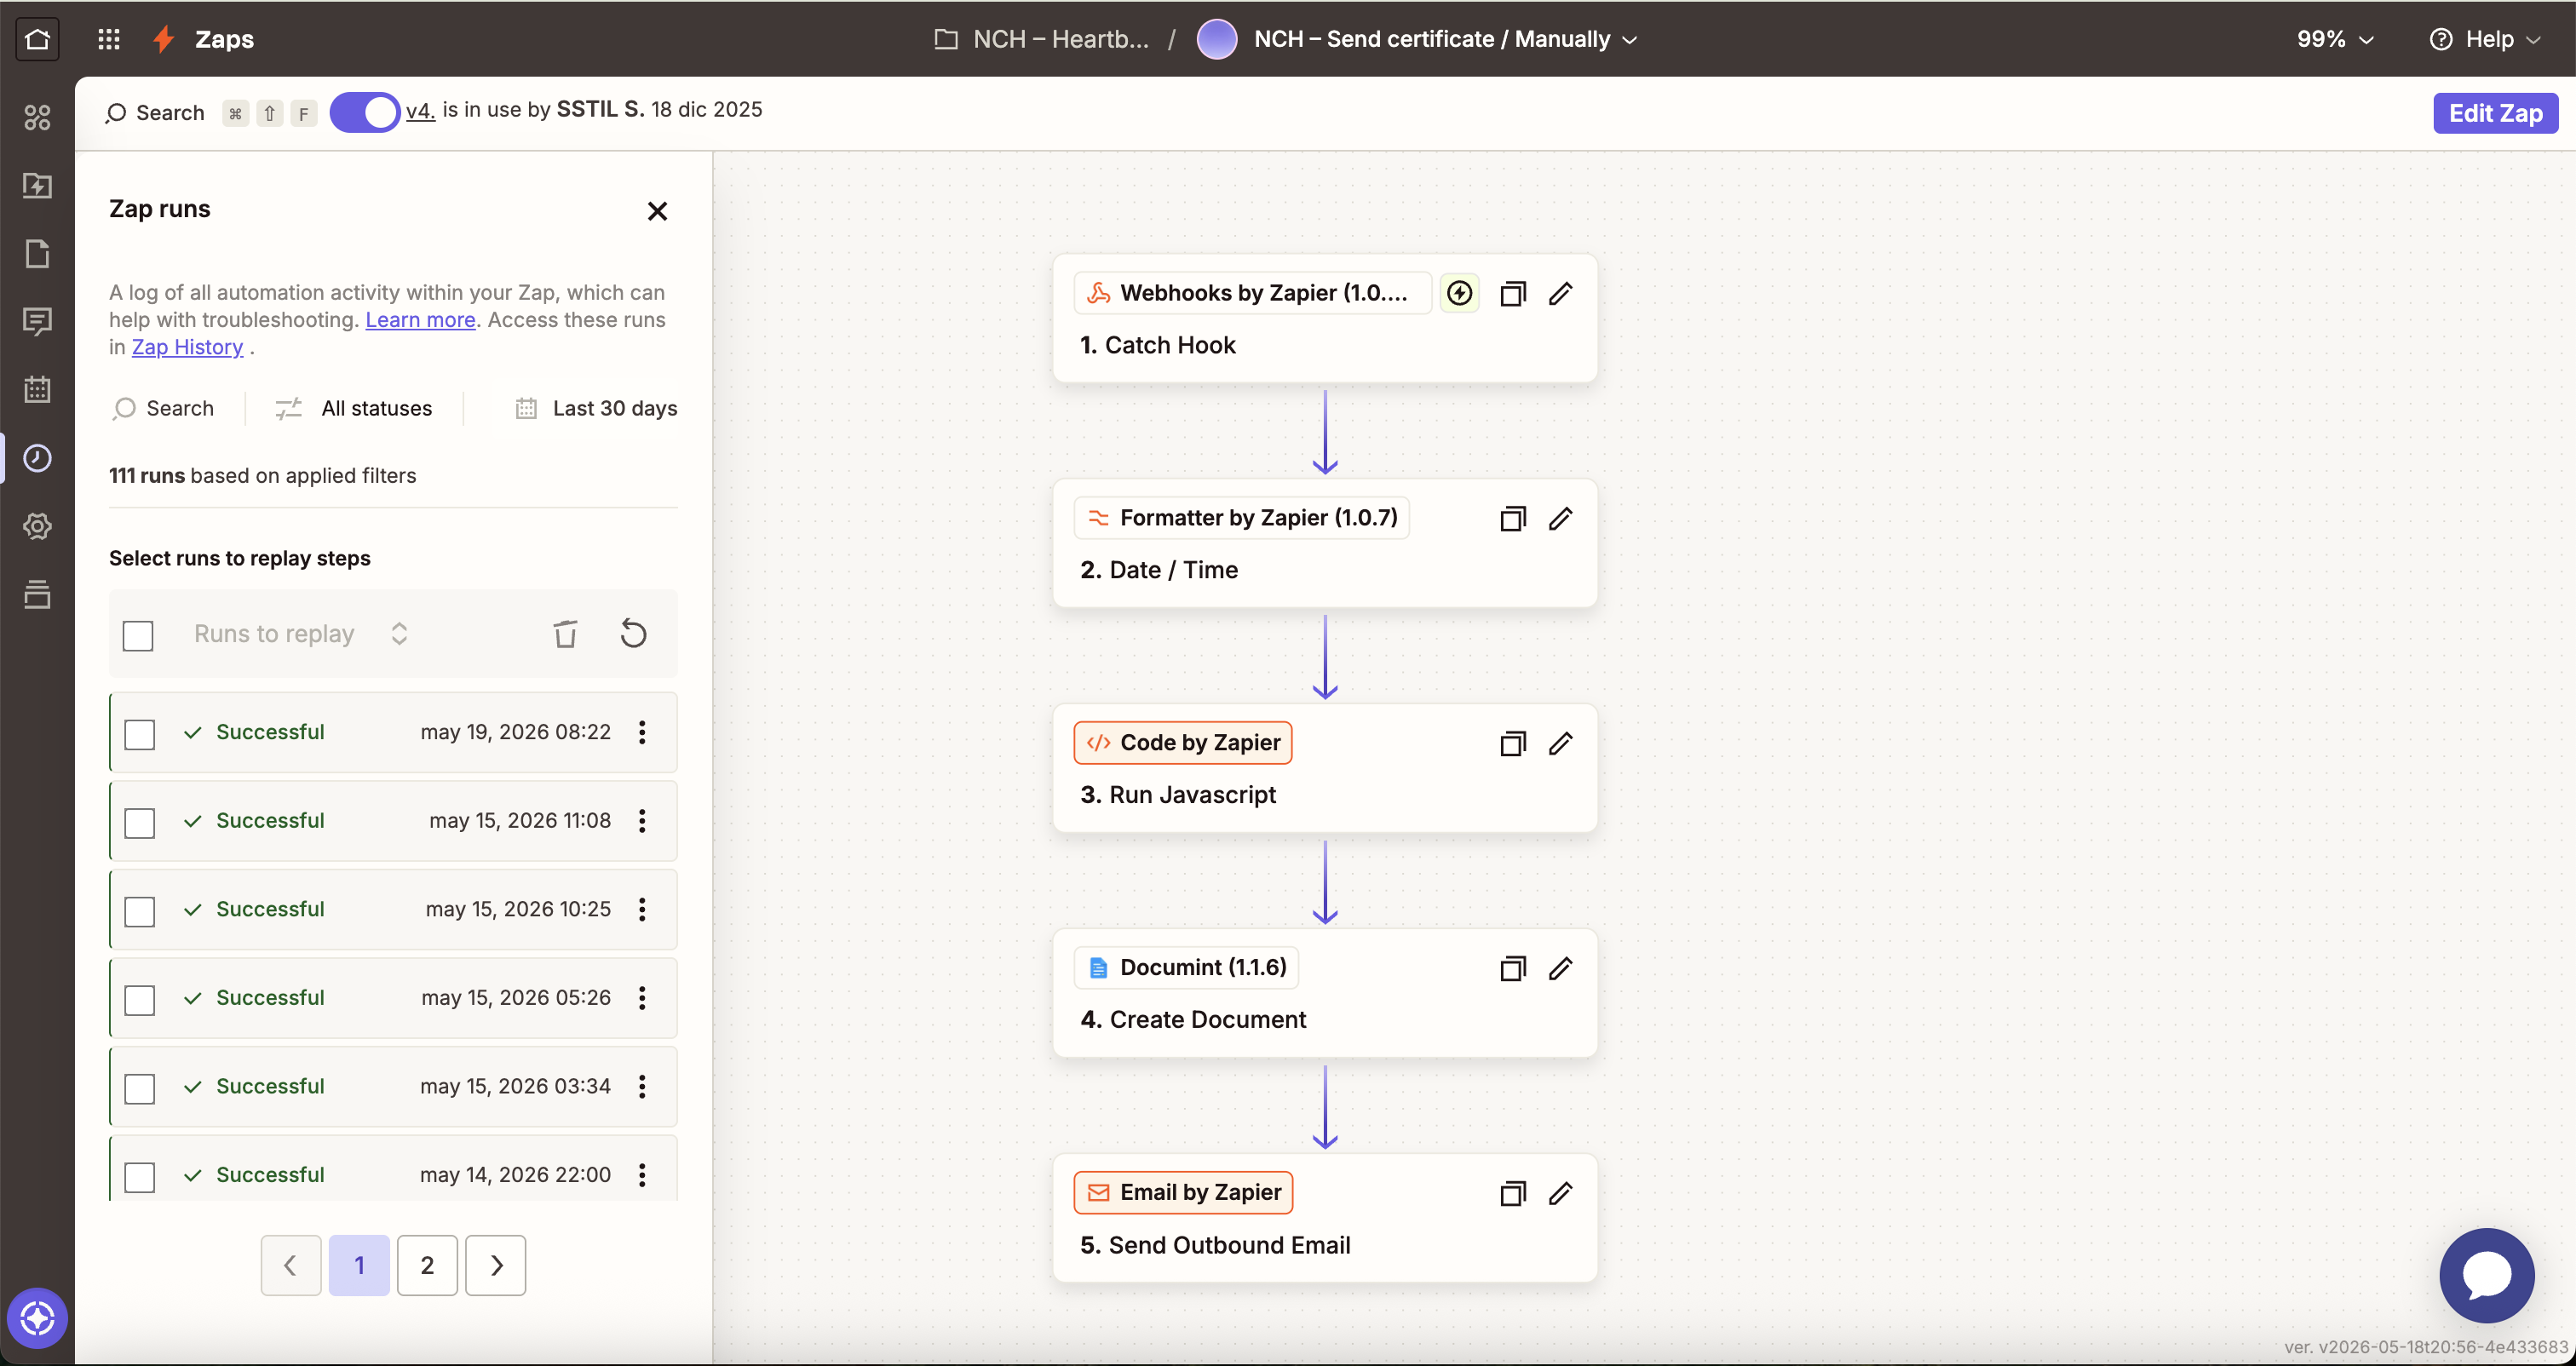Duplicate the Catch Hook step
The height and width of the screenshot is (1366, 2576).
(x=1512, y=293)
